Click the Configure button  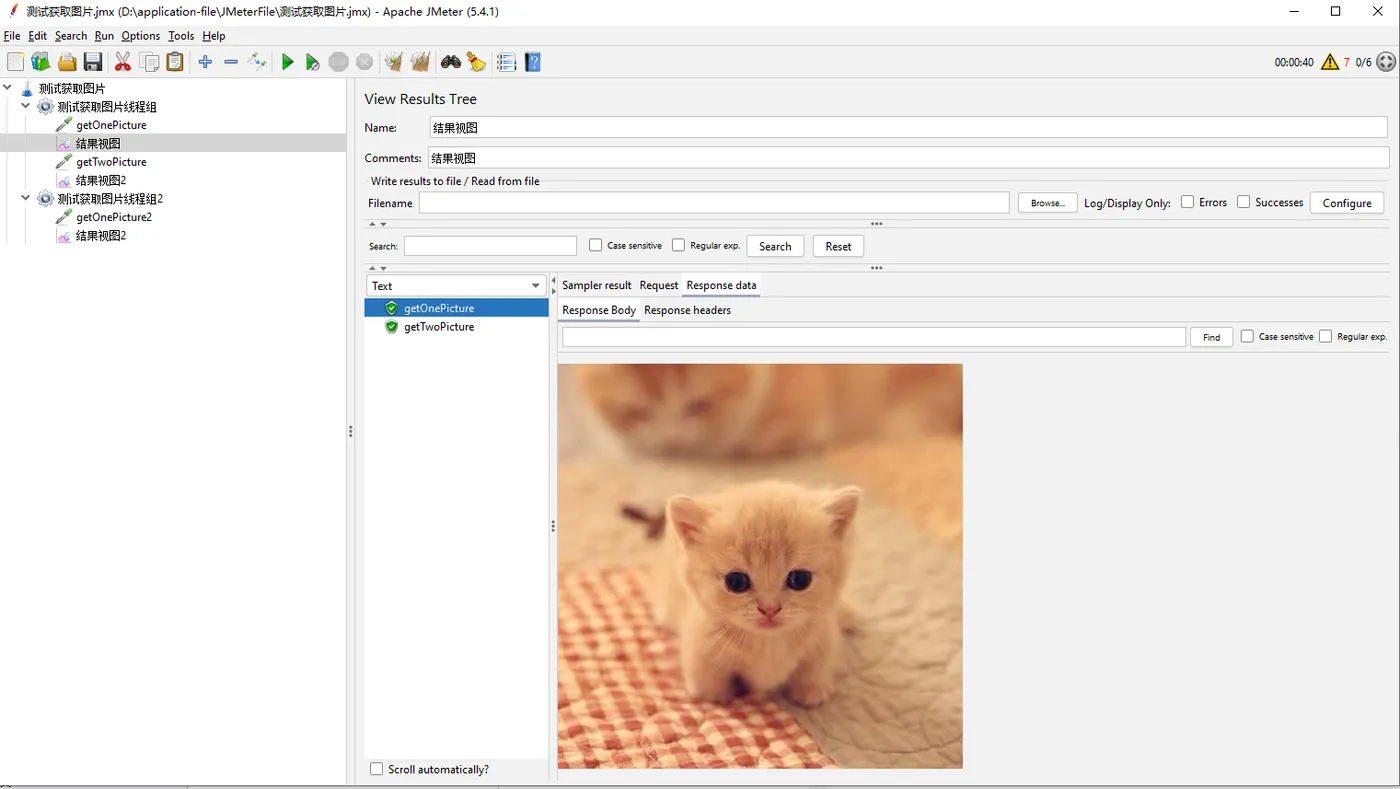tap(1347, 203)
